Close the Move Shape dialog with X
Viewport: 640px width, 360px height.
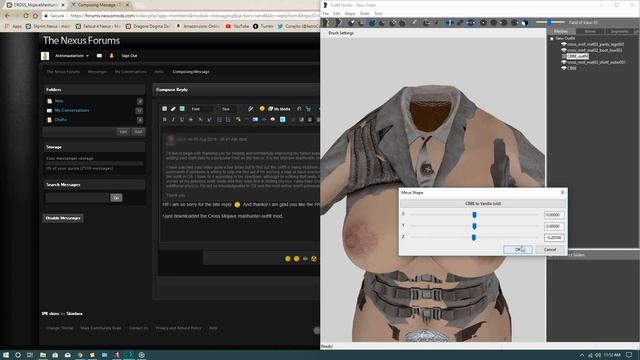click(562, 192)
